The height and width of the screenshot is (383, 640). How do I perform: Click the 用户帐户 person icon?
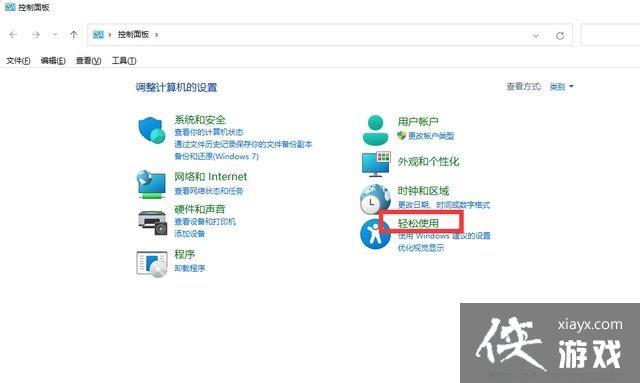coord(375,130)
